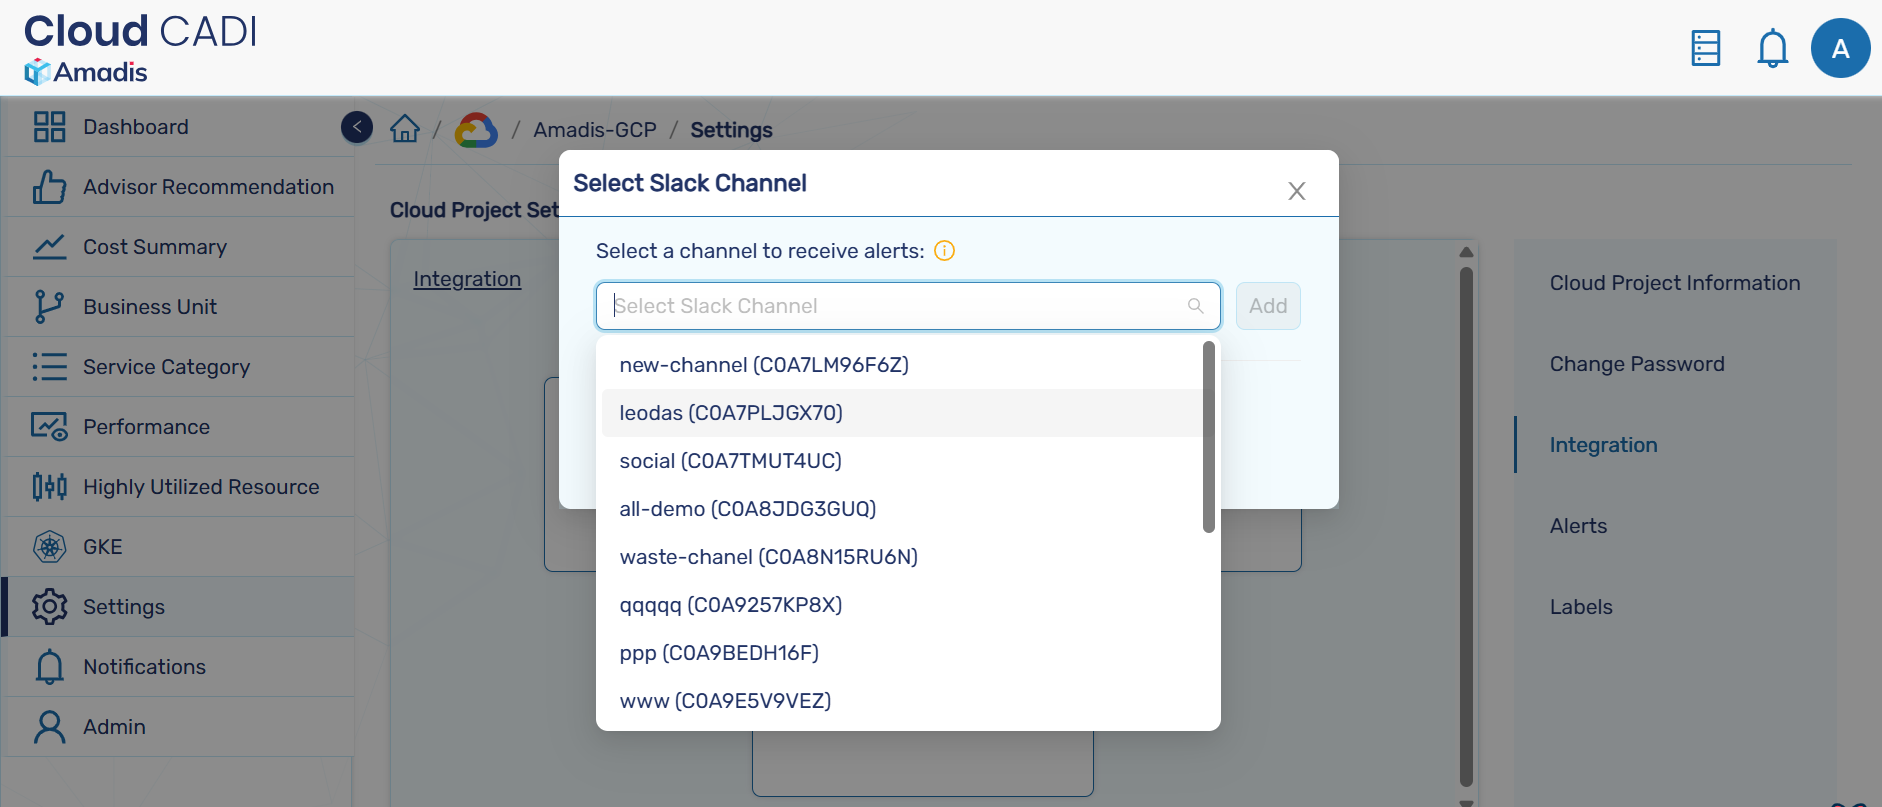Click the dropdown list scrollbar
Image resolution: width=1882 pixels, height=807 pixels.
pos(1208,436)
